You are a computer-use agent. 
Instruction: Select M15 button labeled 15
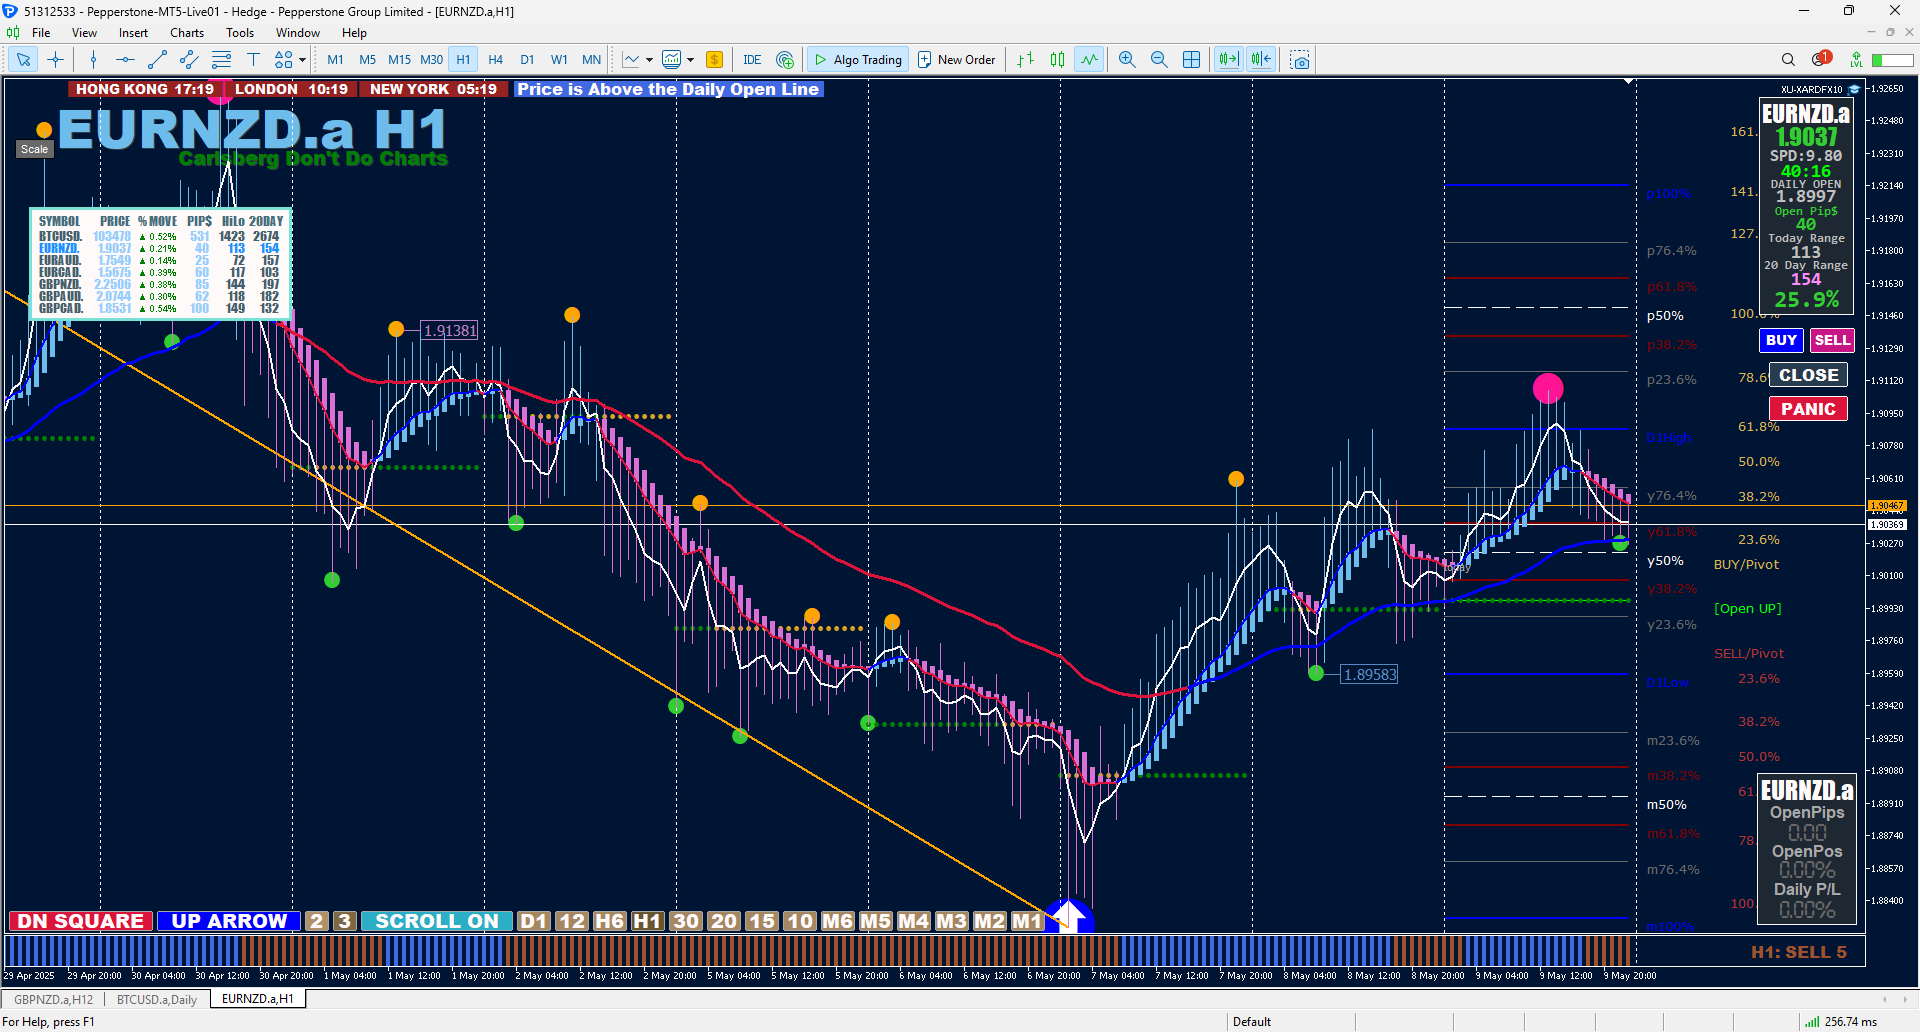click(x=761, y=921)
